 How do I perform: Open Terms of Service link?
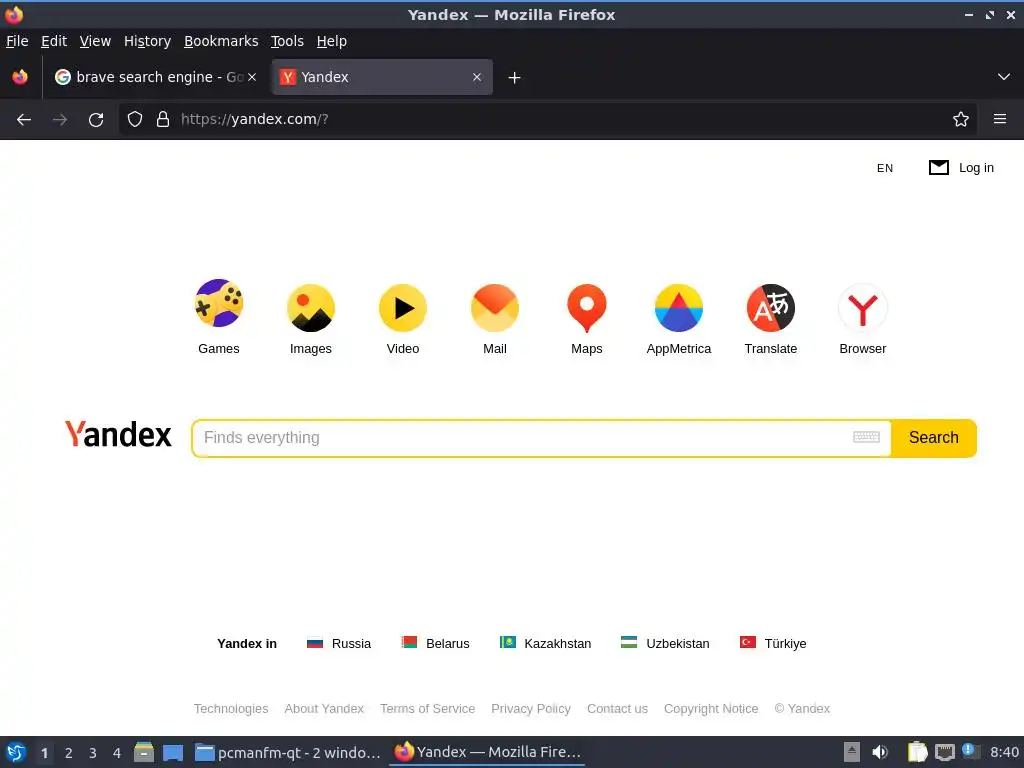pyautogui.click(x=428, y=709)
